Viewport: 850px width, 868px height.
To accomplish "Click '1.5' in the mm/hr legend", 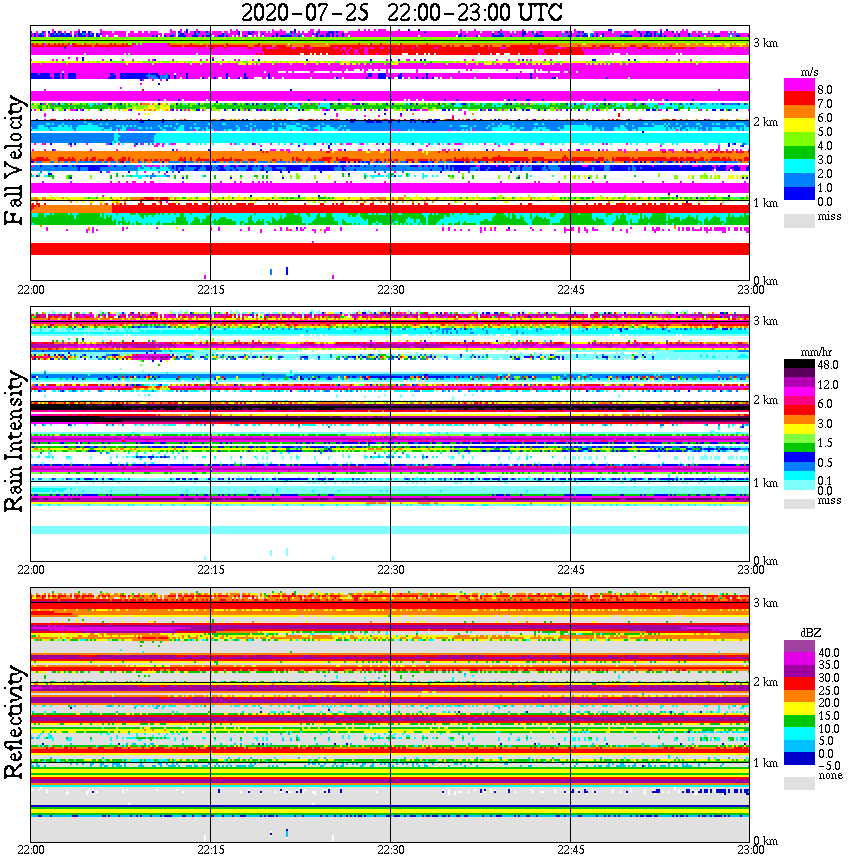I will [x=825, y=442].
